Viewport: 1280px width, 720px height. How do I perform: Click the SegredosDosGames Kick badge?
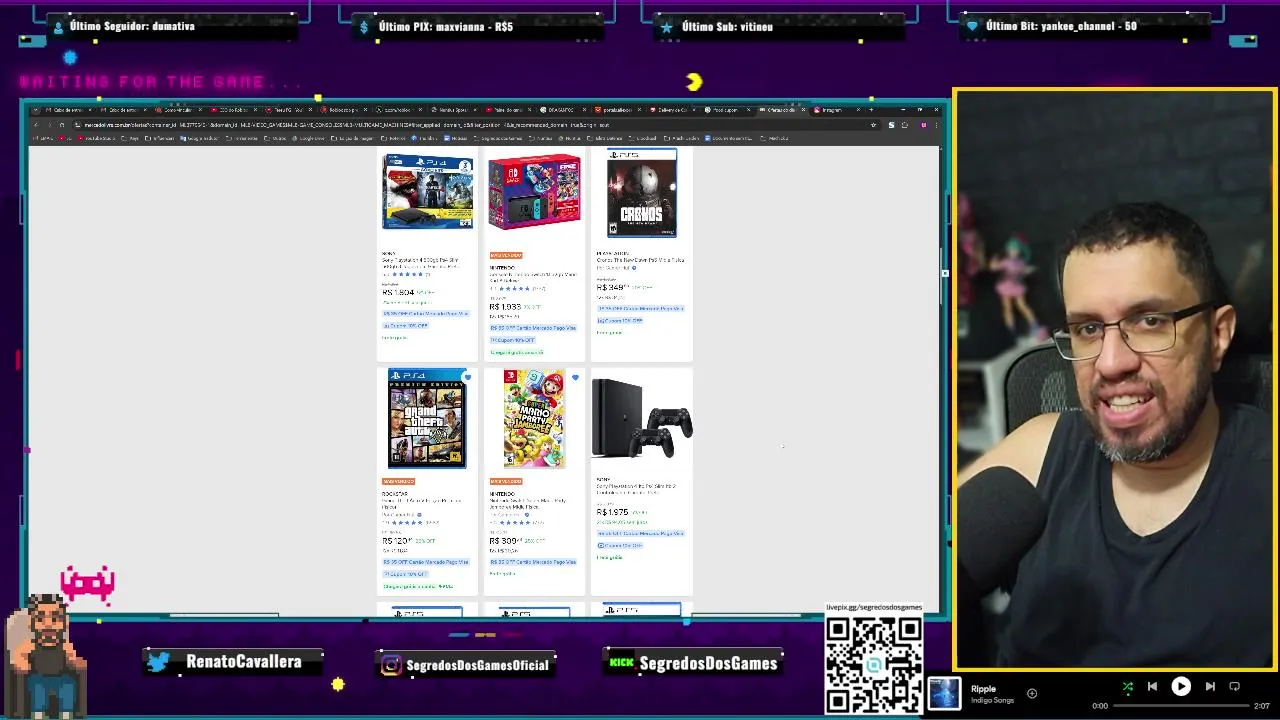(x=694, y=663)
